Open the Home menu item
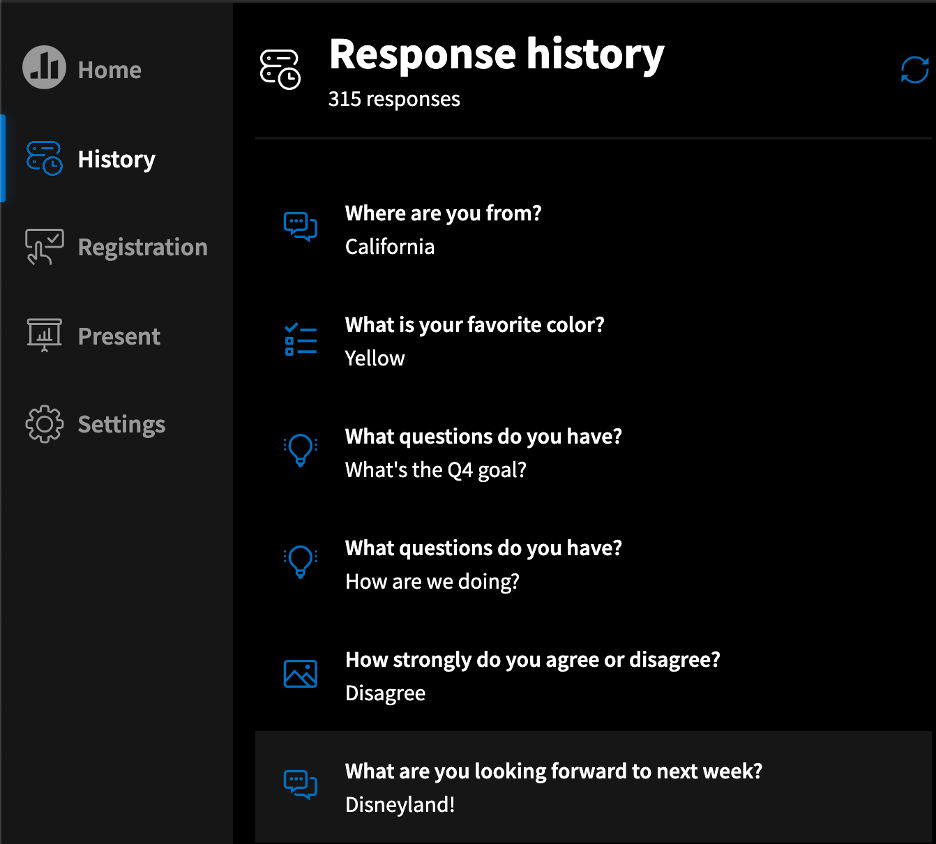The height and width of the screenshot is (844, 936). click(110, 70)
